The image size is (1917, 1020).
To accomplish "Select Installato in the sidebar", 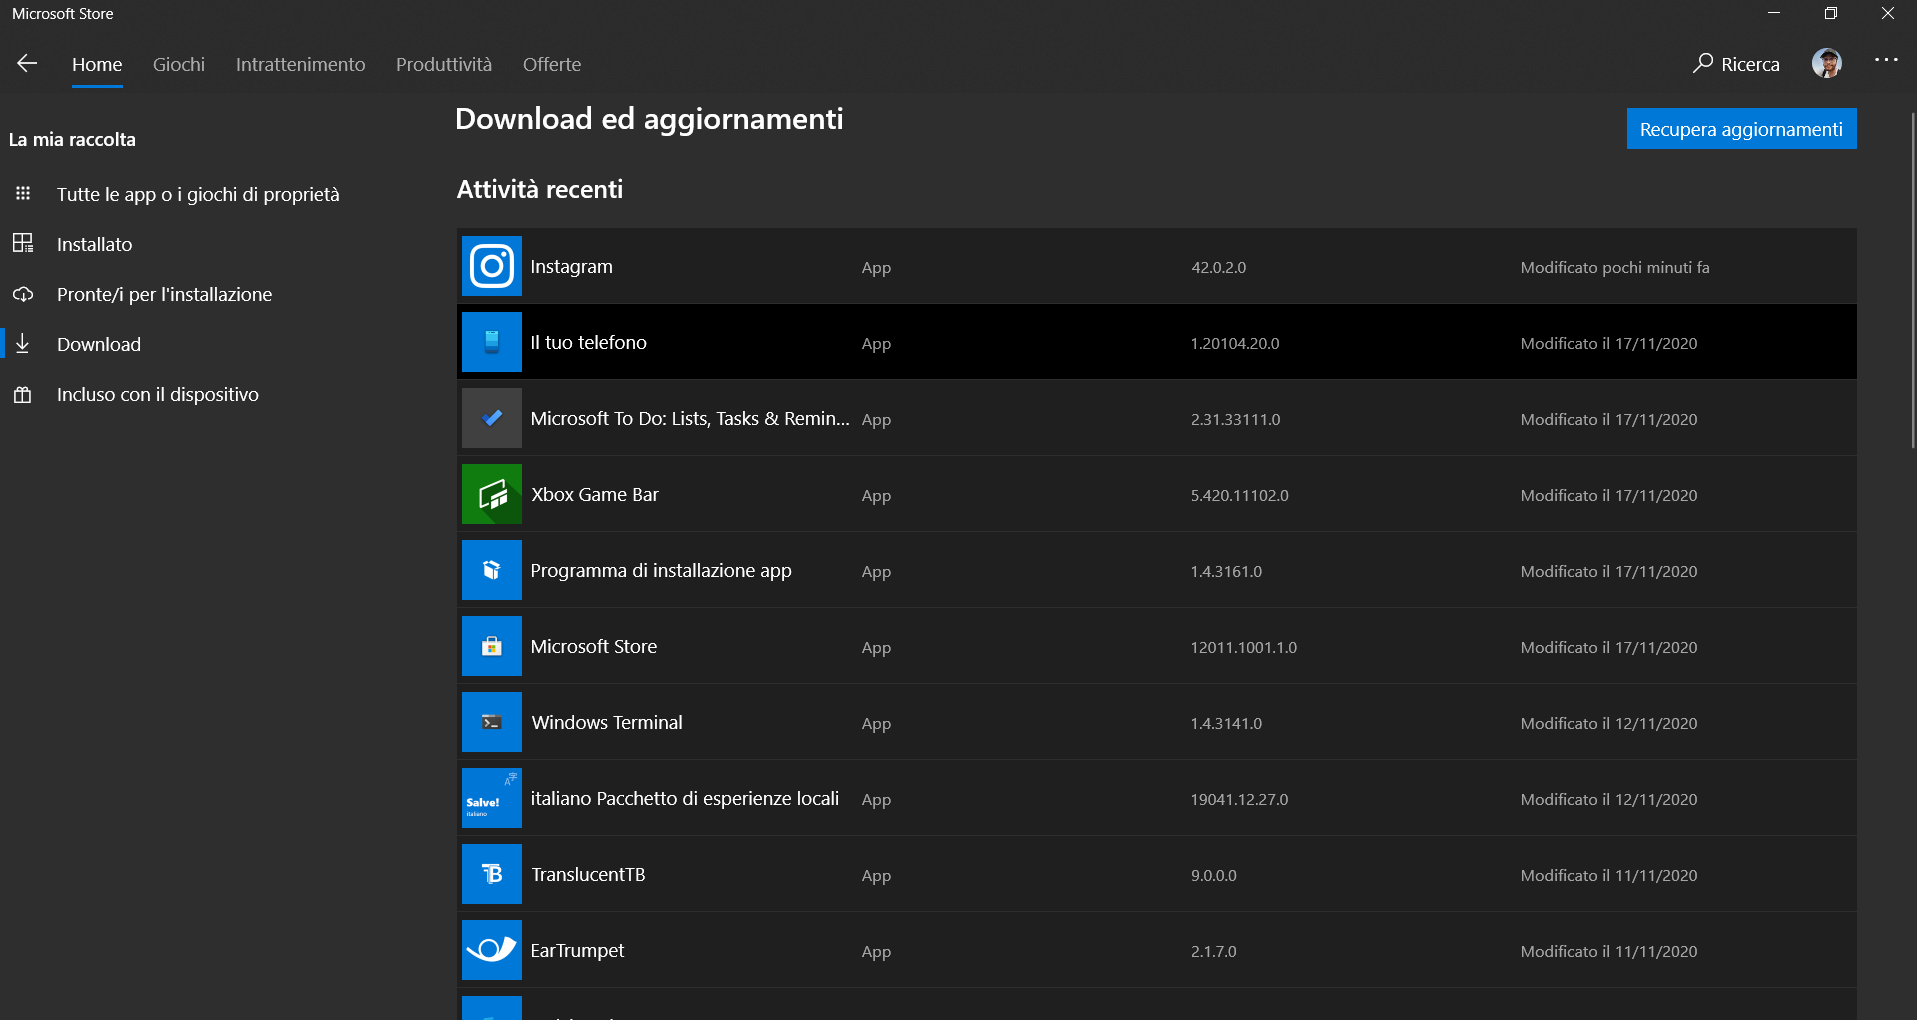I will [94, 244].
